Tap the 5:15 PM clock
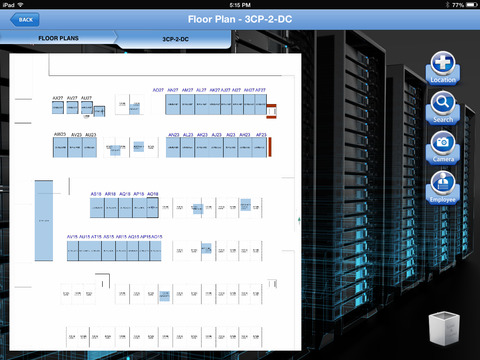The height and width of the screenshot is (360, 480). click(x=240, y=5)
